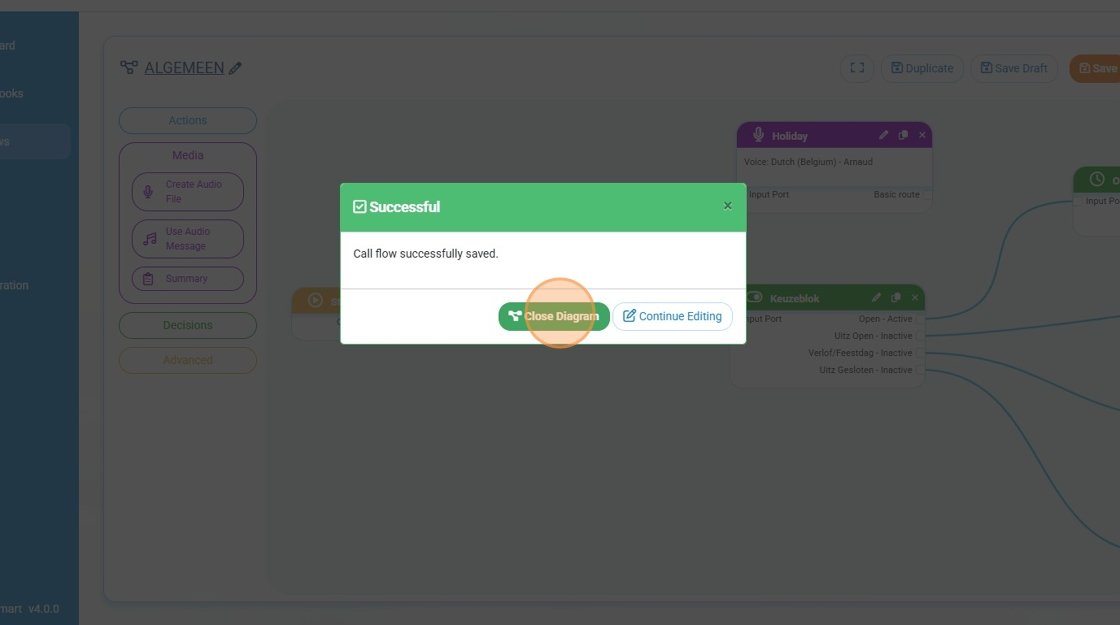Remove the Keuzeblok node
1120x625 pixels.
pyautogui.click(x=915, y=298)
